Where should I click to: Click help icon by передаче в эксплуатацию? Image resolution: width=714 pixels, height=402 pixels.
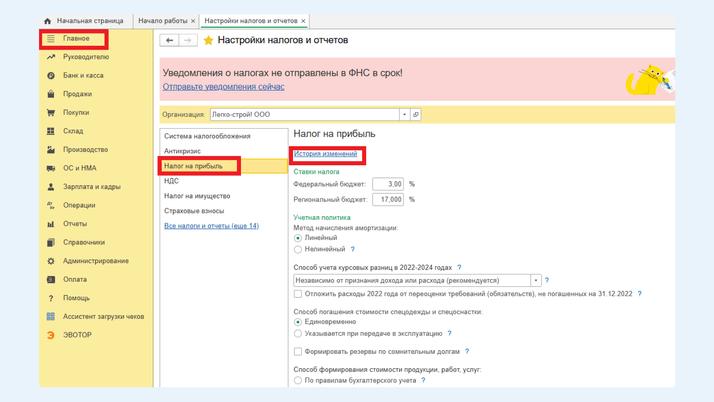tap(449, 334)
